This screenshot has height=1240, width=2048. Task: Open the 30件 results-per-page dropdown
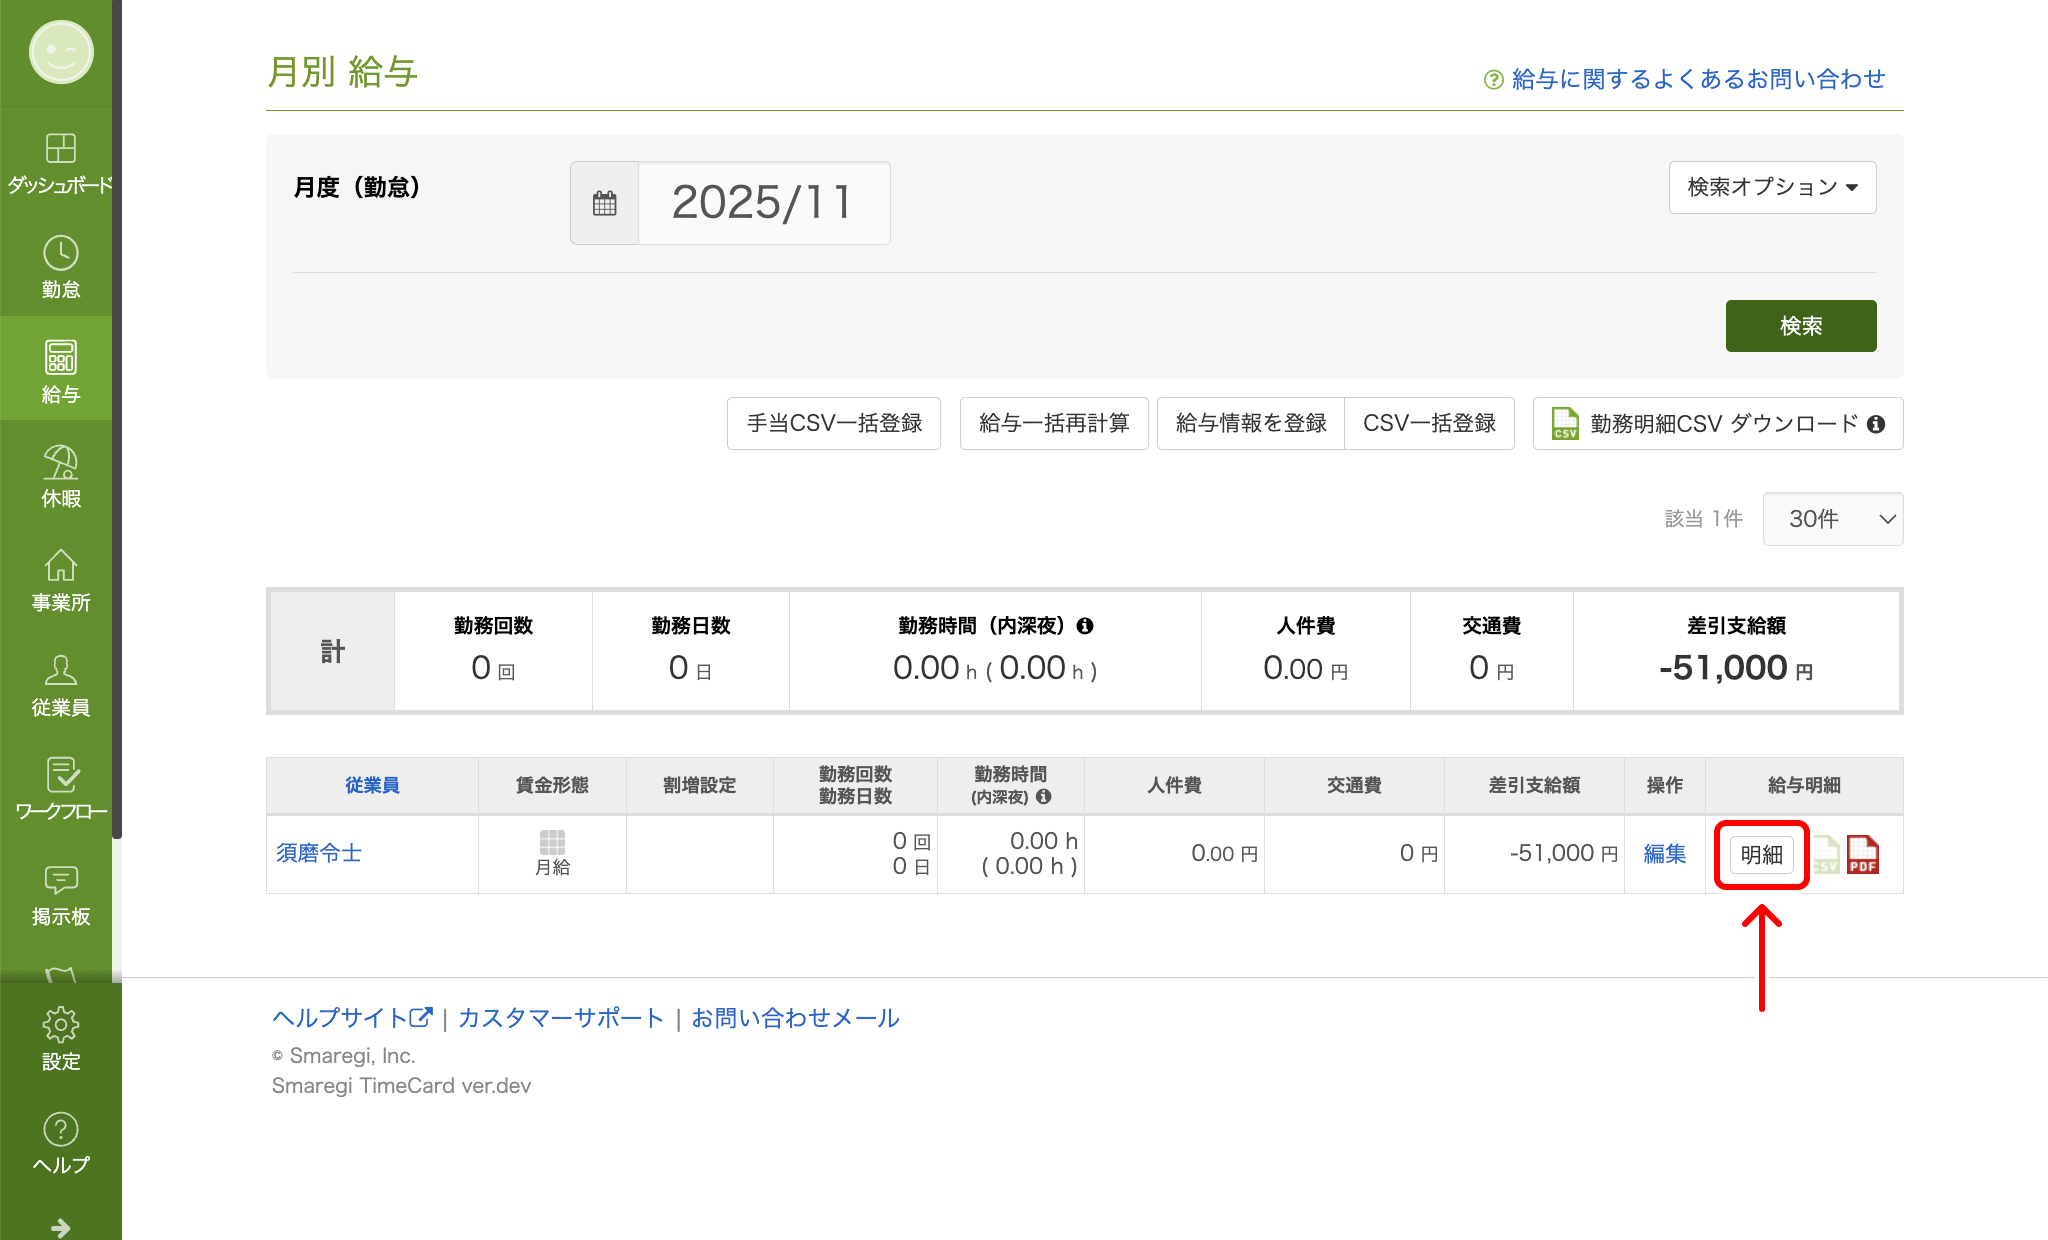(x=1832, y=519)
